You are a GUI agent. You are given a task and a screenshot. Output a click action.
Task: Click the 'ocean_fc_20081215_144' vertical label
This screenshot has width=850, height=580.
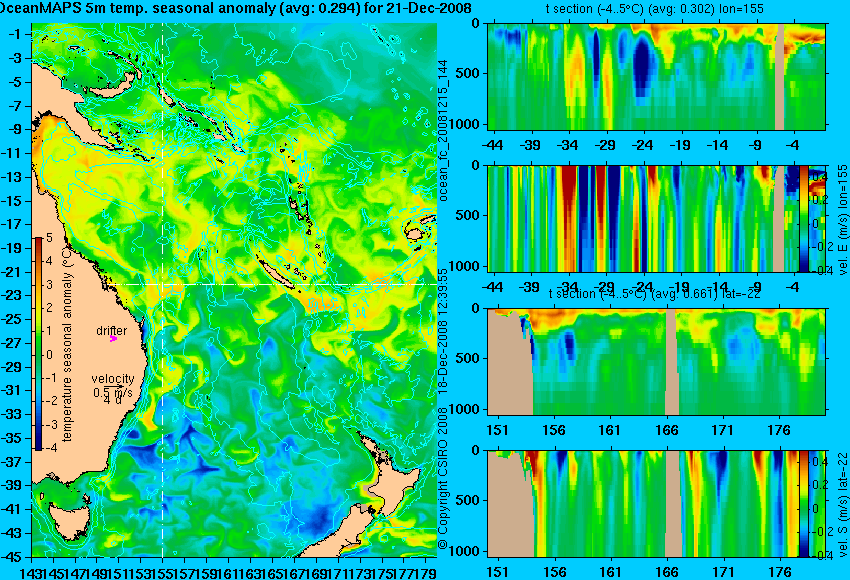(x=443, y=131)
